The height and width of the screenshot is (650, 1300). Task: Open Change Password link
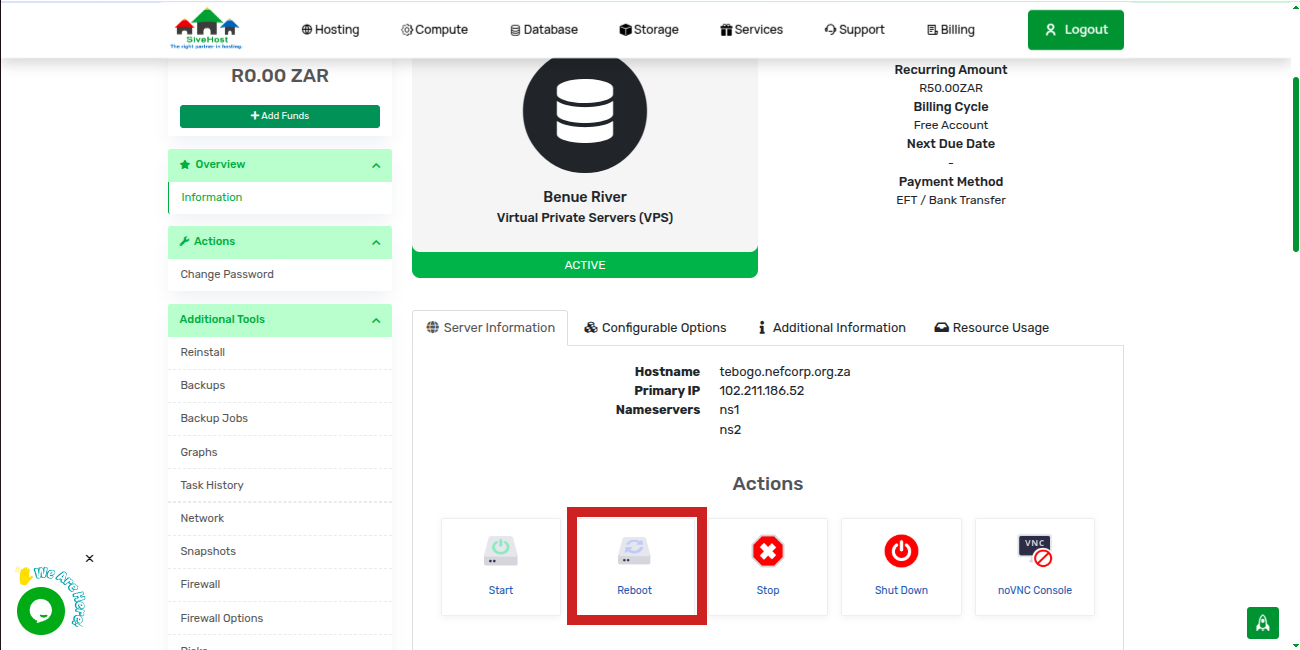click(227, 274)
